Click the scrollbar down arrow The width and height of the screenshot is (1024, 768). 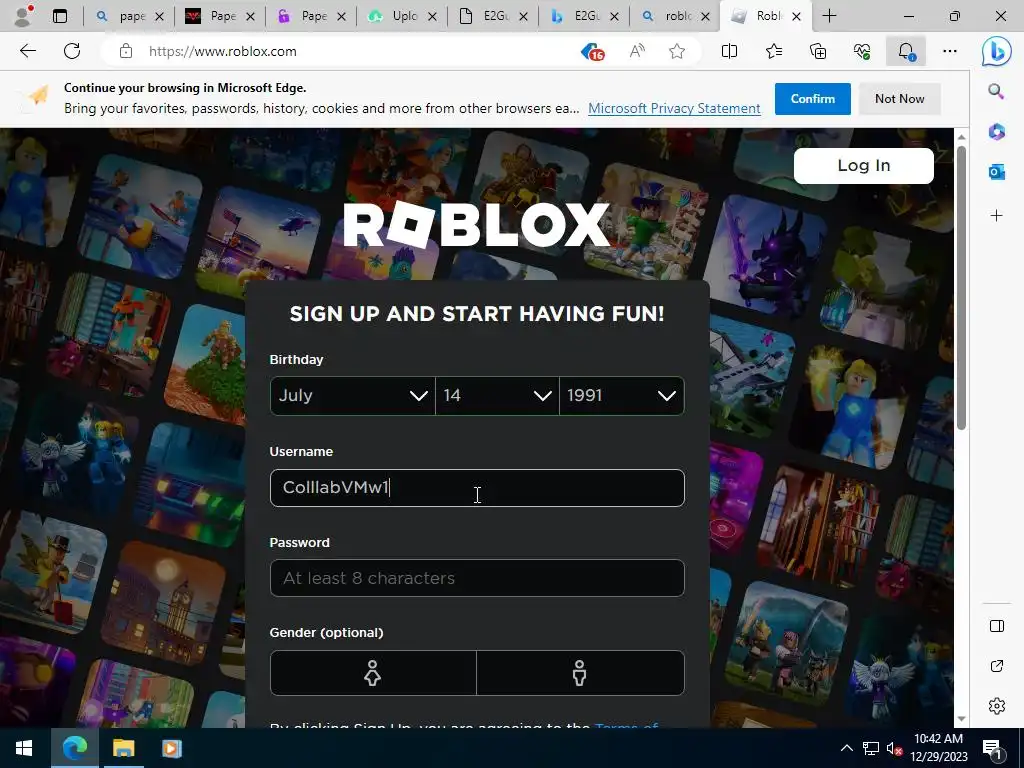pyautogui.click(x=961, y=719)
